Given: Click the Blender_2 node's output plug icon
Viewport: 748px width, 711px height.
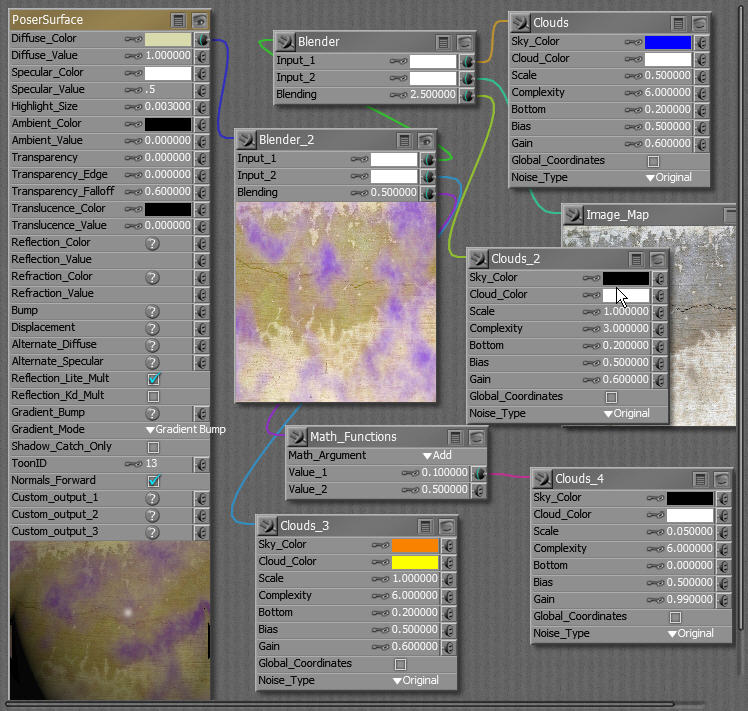Looking at the screenshot, I should click(247, 140).
